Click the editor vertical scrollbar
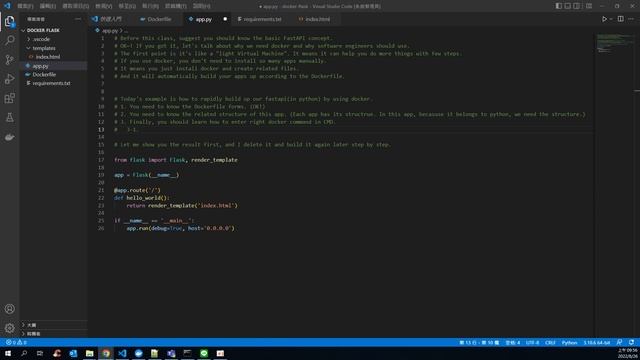 click(x=637, y=186)
